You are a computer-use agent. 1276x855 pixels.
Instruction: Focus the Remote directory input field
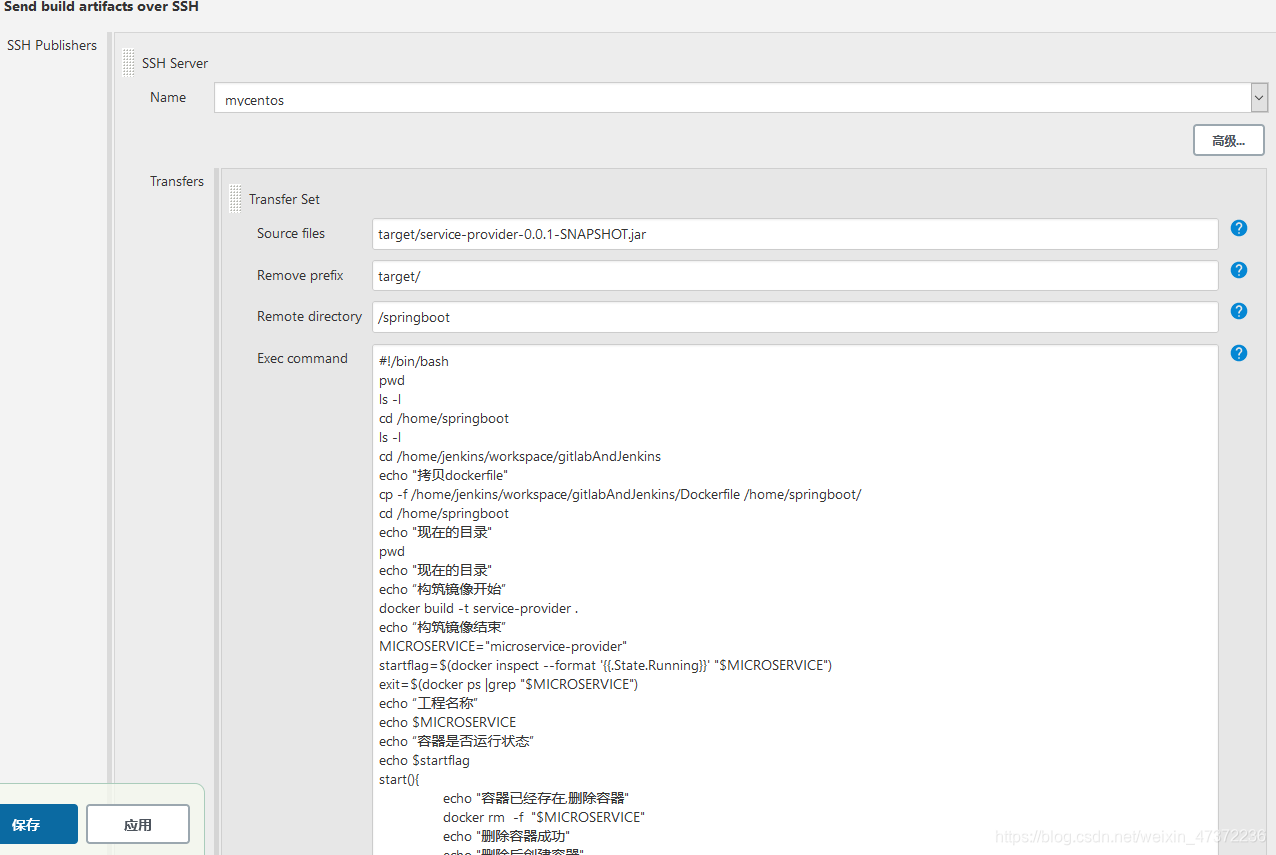(x=795, y=317)
